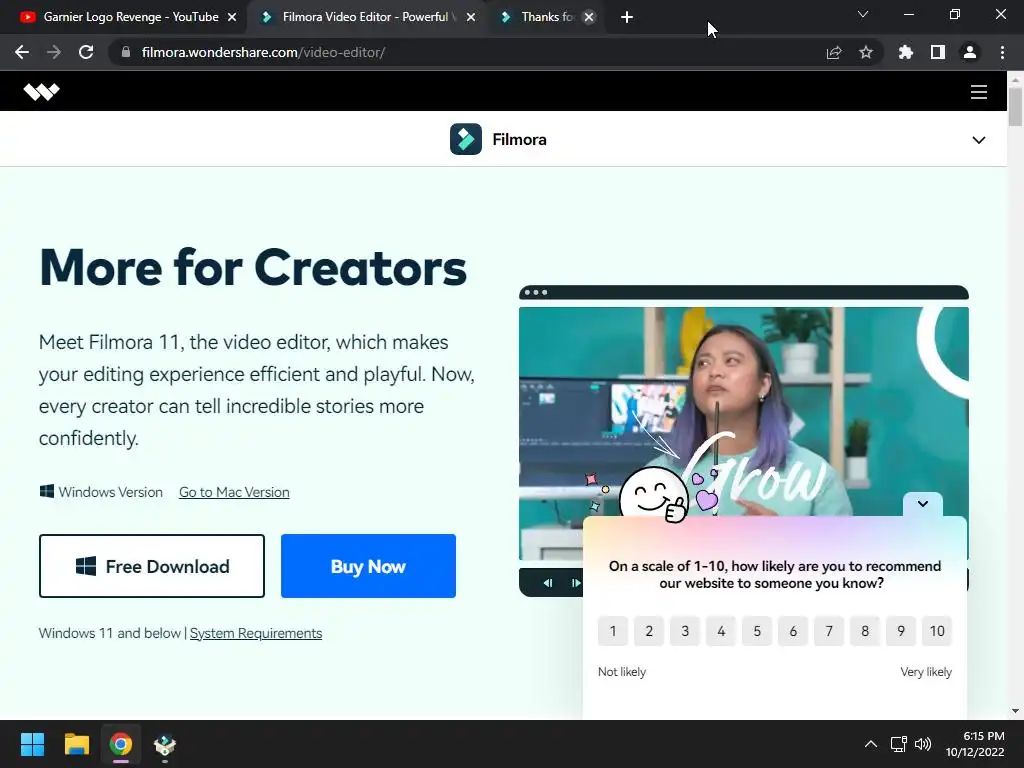Click next frame control under the video
1024x768 pixels.
tap(575, 583)
